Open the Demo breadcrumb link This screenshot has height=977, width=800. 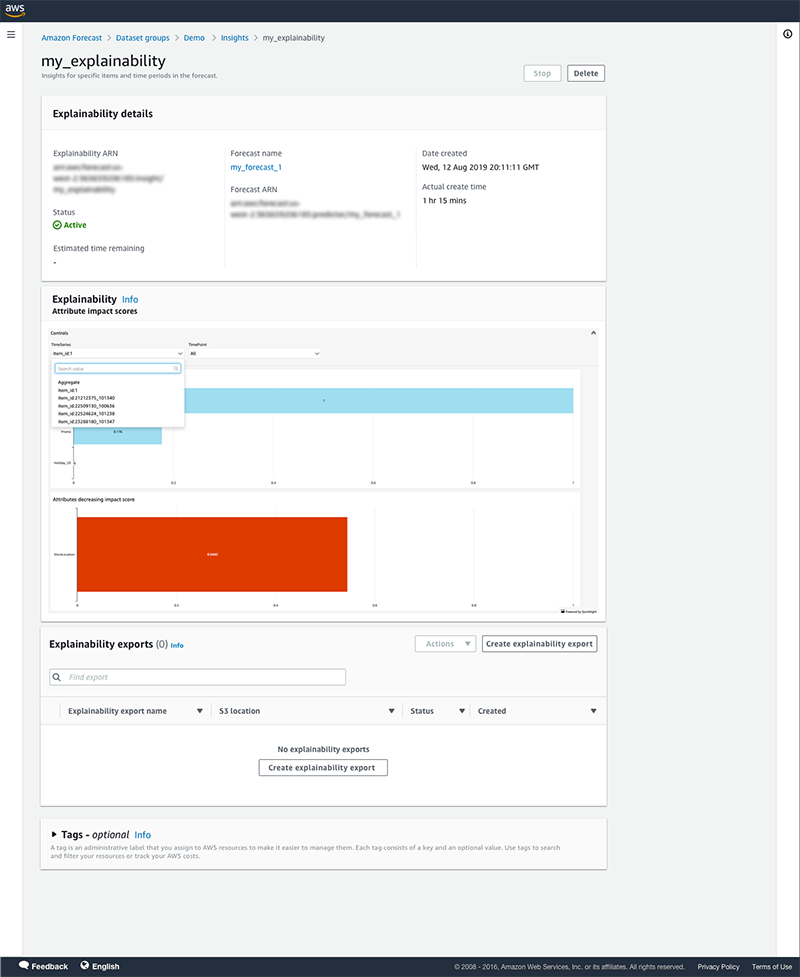(194, 38)
